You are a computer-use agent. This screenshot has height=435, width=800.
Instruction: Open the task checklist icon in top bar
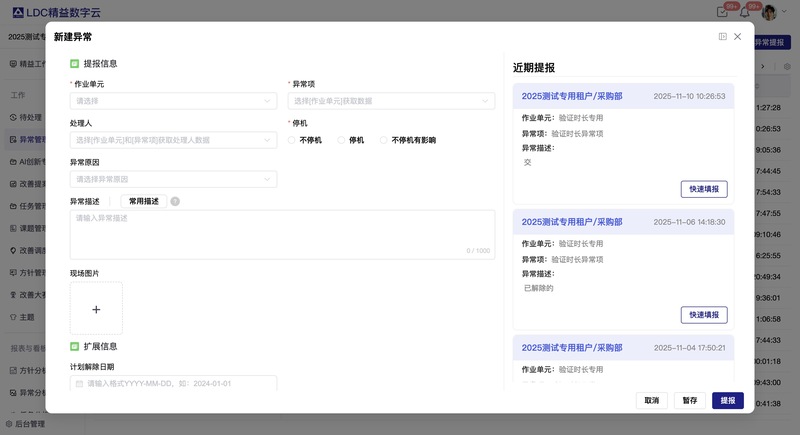pyautogui.click(x=722, y=12)
